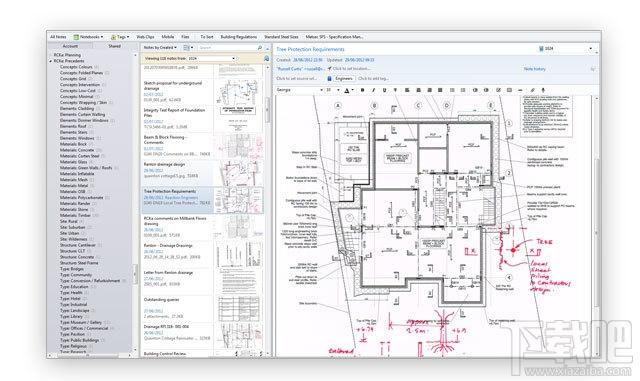Insert a horizontal rule
This screenshot has width=640, height=381.
tap(520, 90)
